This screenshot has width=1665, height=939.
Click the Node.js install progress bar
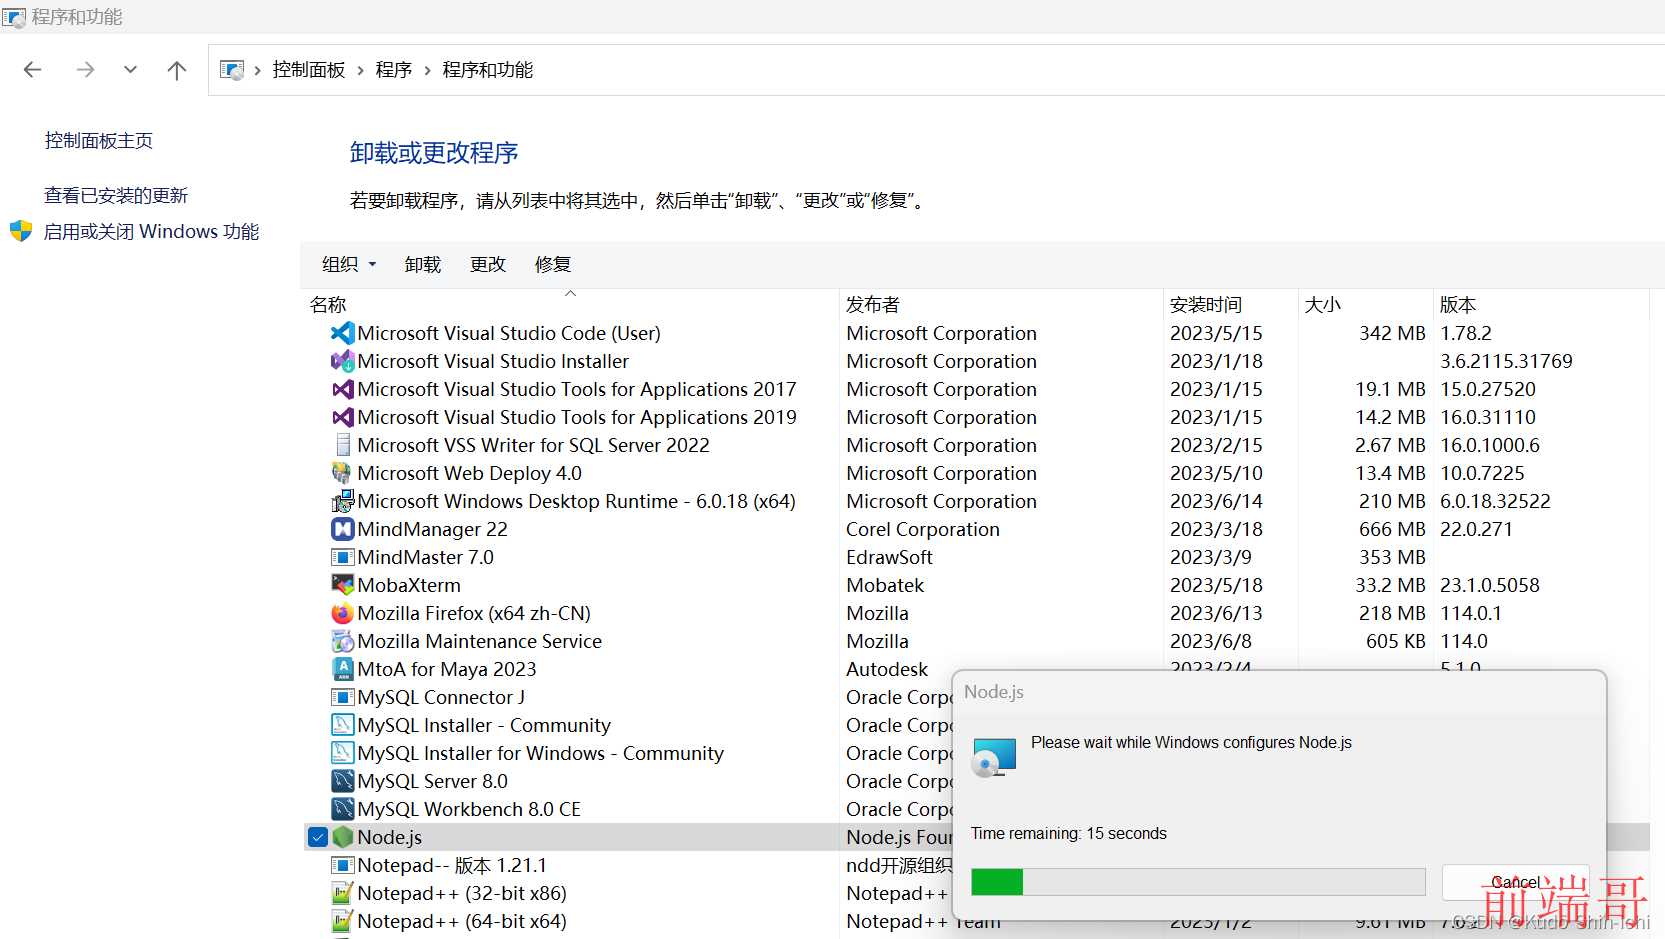click(1198, 881)
